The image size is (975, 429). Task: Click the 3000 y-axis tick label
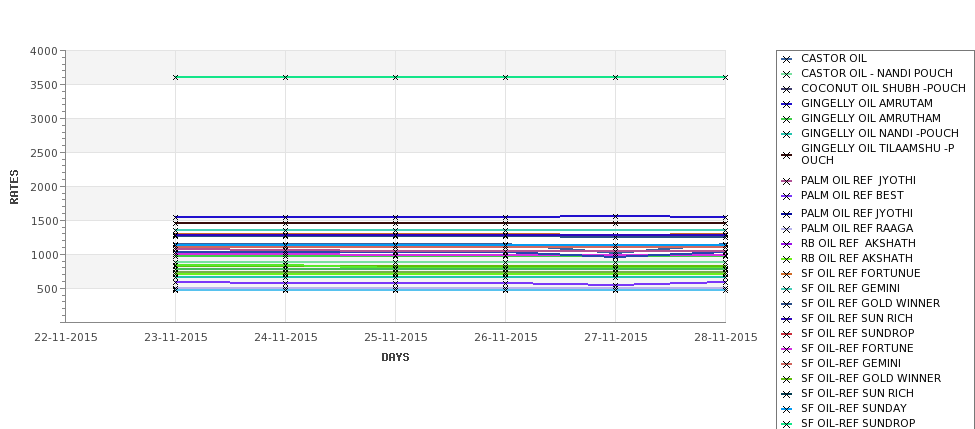tap(44, 119)
